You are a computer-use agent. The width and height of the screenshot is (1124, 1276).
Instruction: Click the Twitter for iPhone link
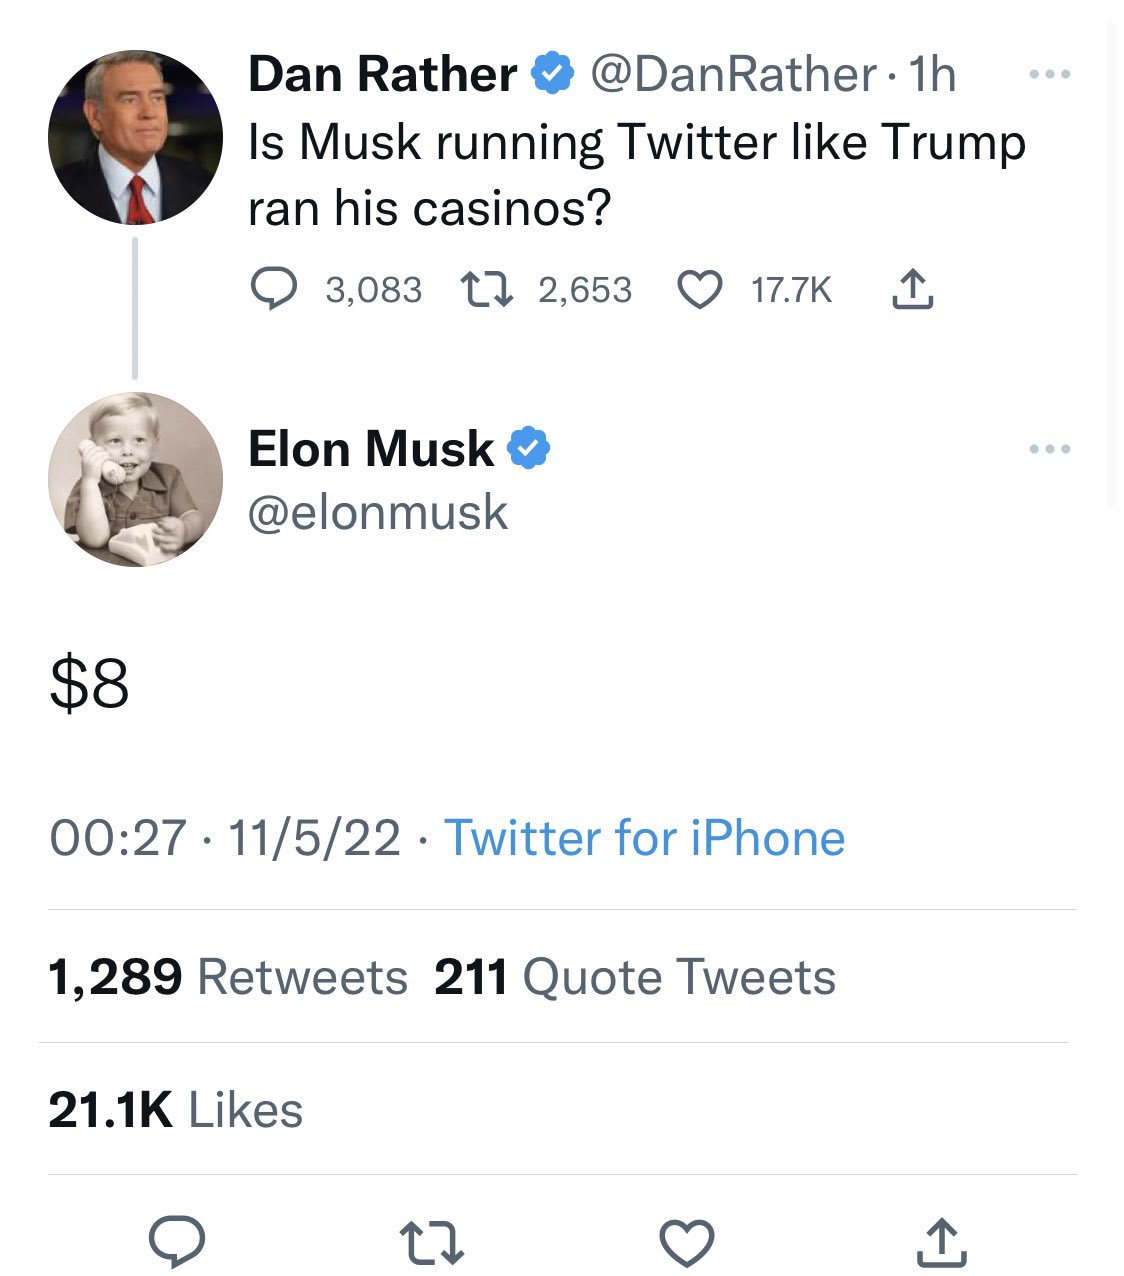pos(644,838)
